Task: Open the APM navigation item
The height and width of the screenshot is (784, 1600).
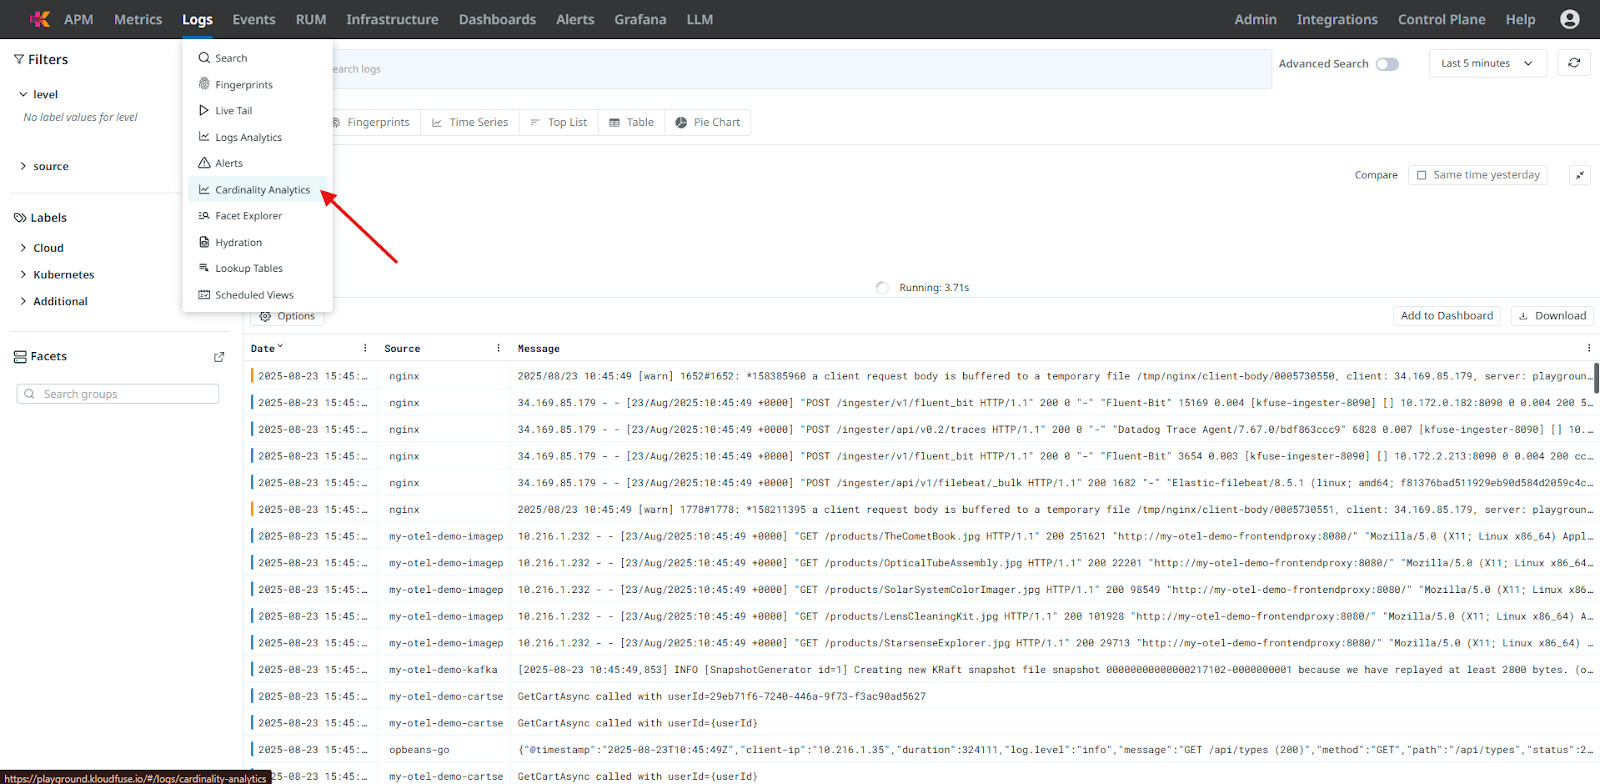Action: (x=79, y=19)
